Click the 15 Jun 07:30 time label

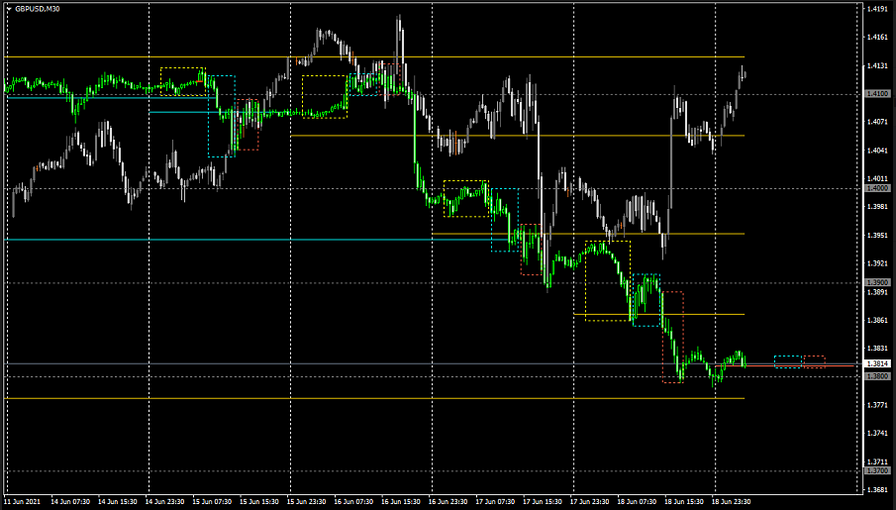click(212, 501)
